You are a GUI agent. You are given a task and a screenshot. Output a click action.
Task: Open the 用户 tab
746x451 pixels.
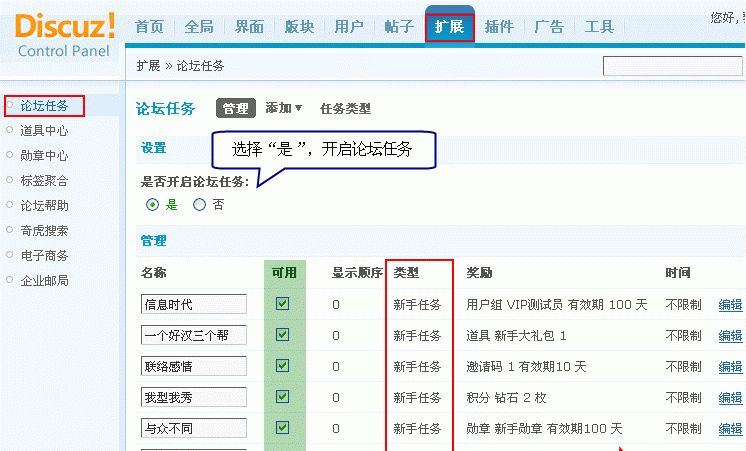pos(349,27)
